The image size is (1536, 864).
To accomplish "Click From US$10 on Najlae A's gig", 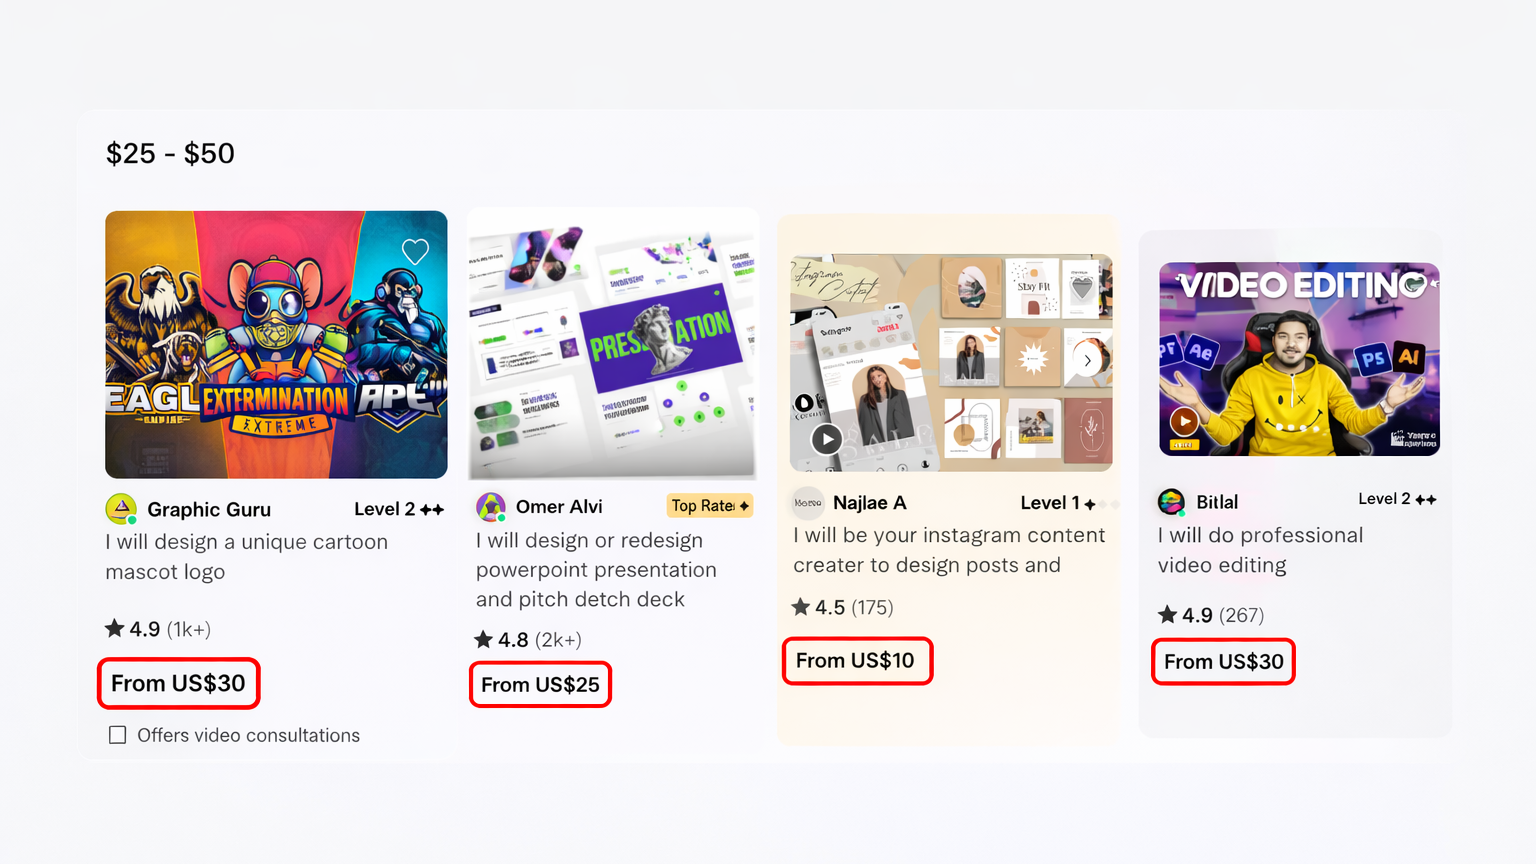I will [x=856, y=661].
